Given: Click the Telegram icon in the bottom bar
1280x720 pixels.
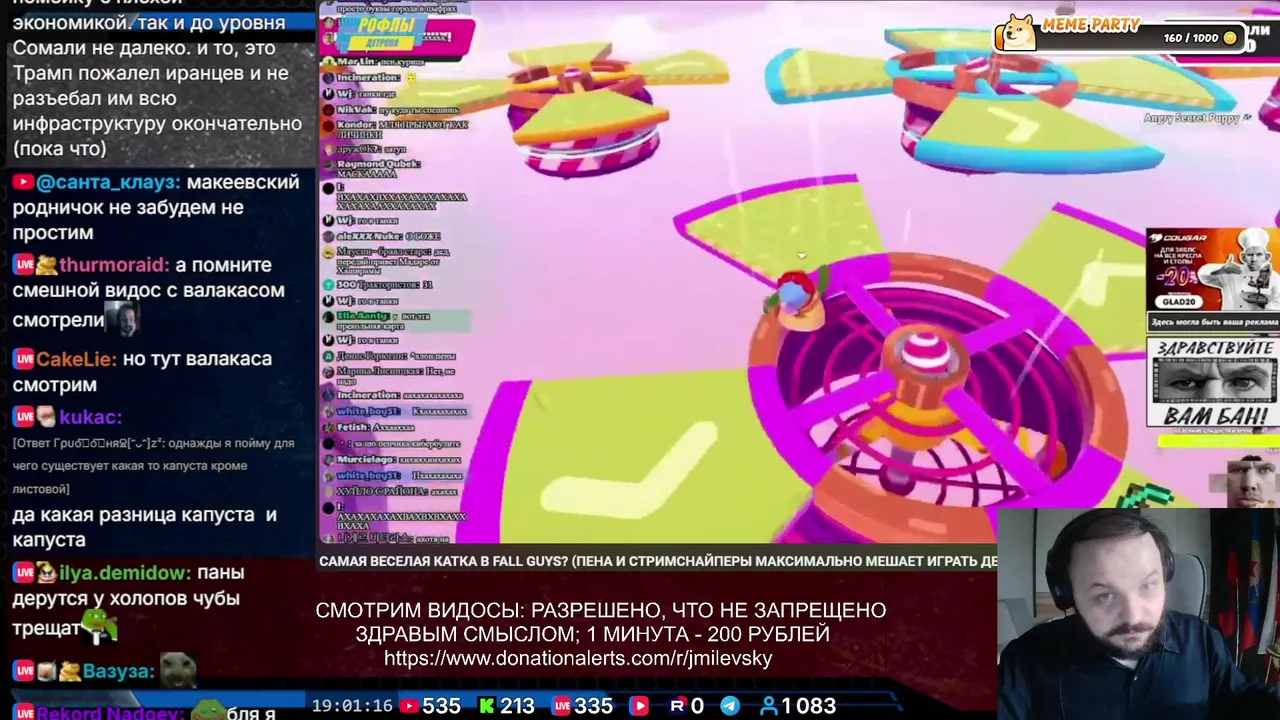Looking at the screenshot, I should (x=730, y=706).
